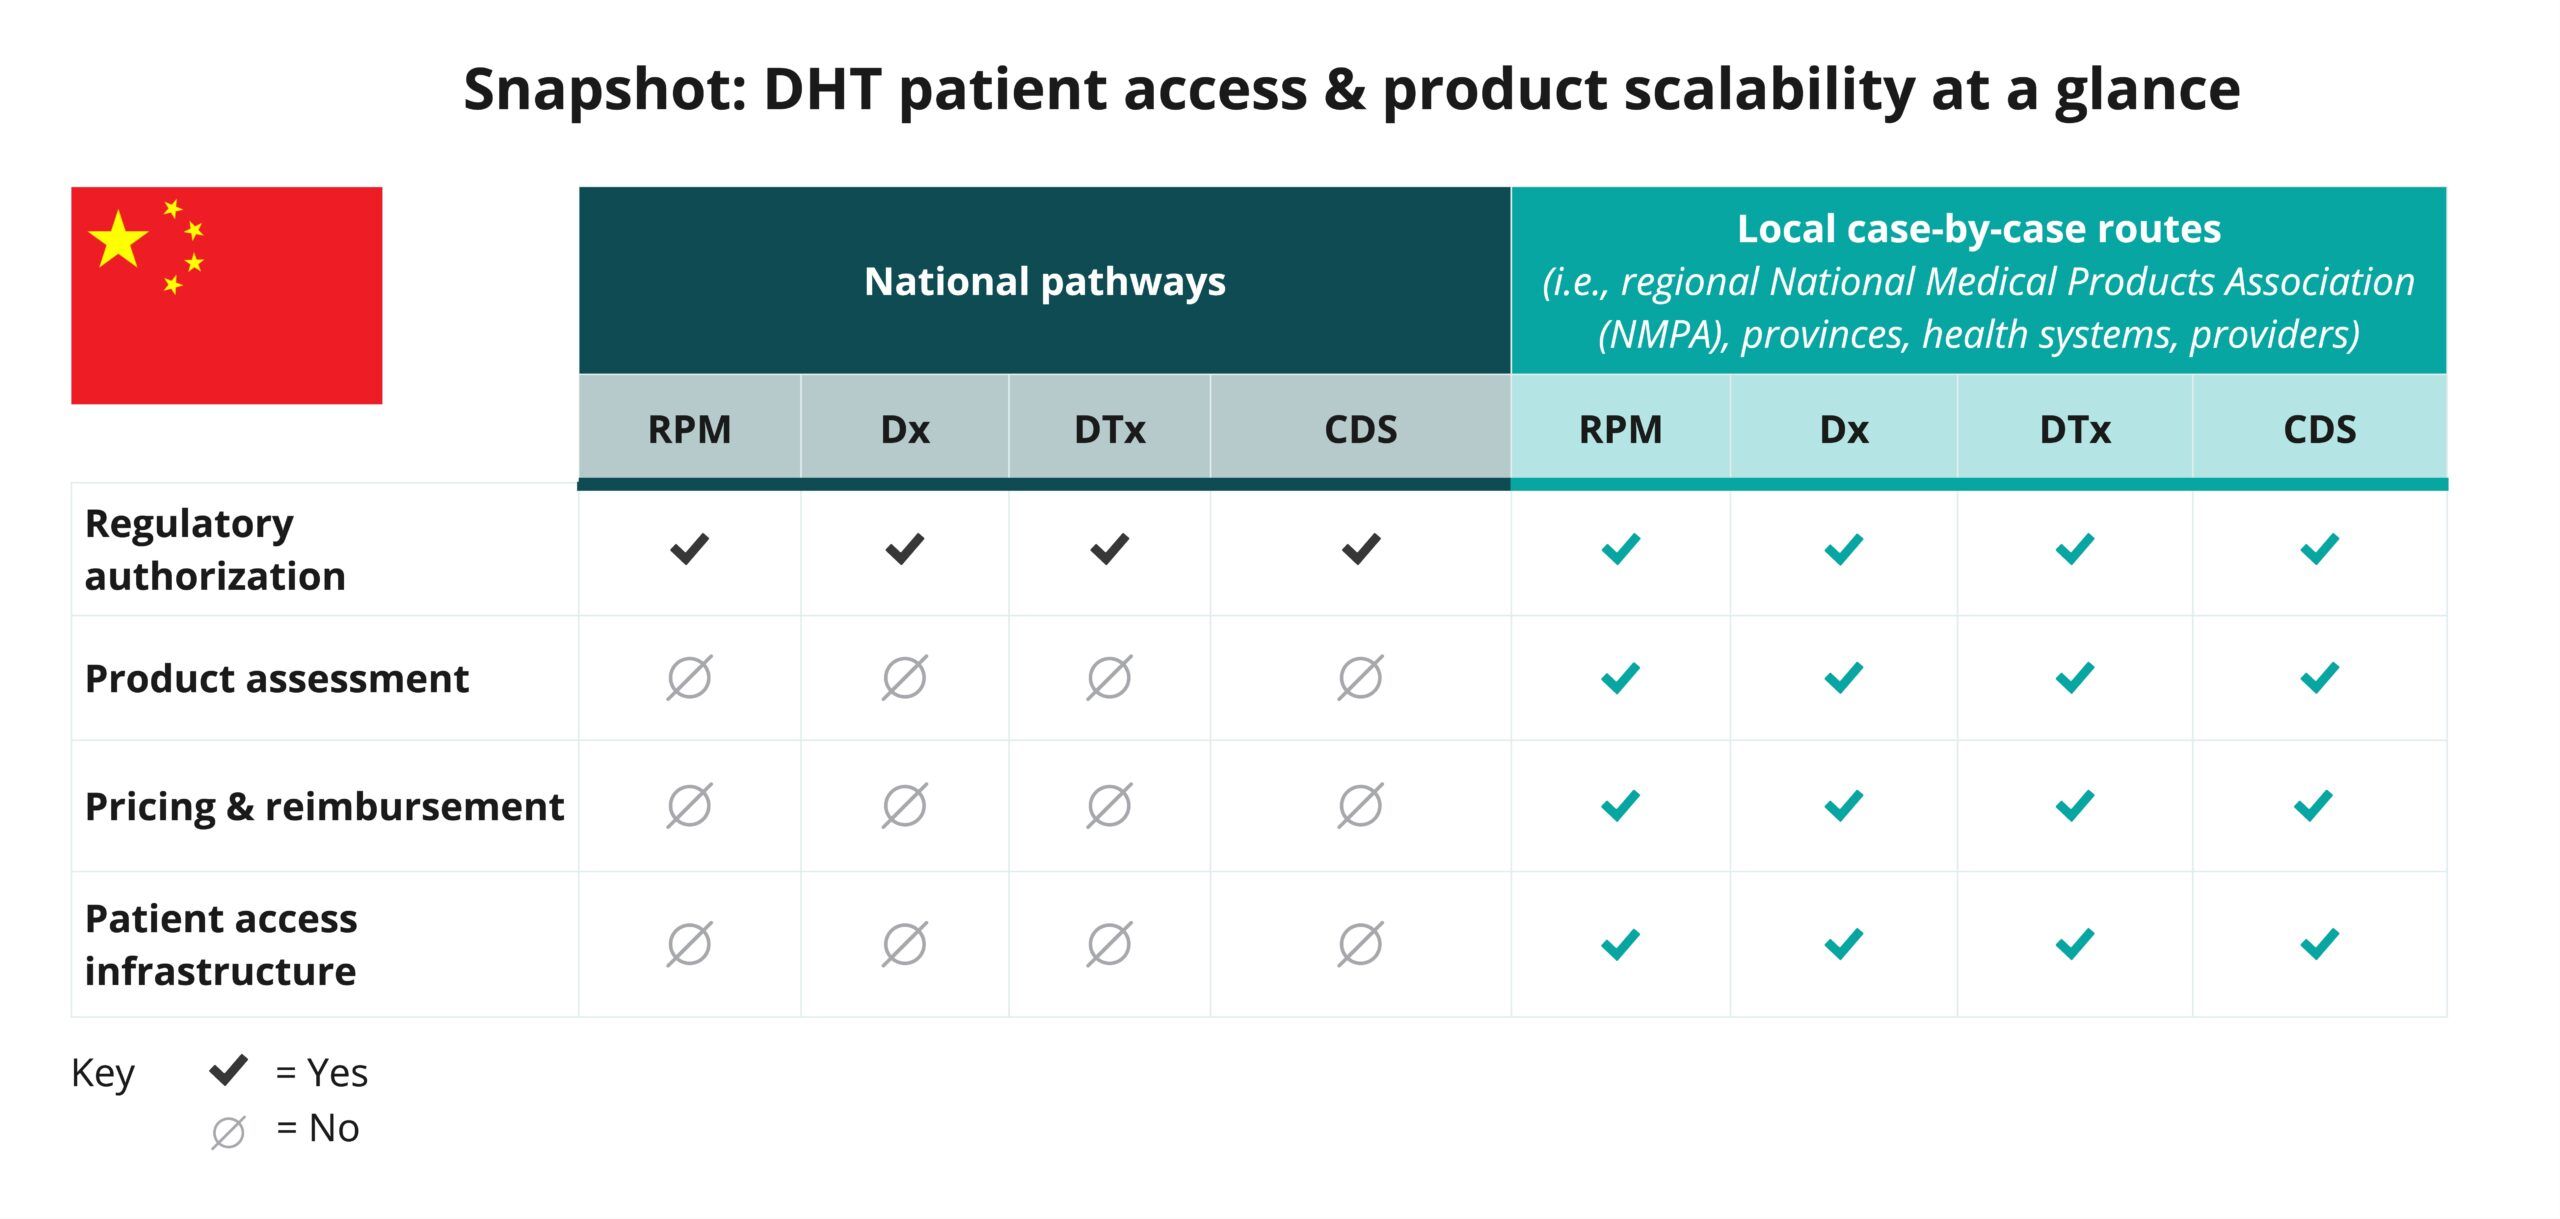Viewport: 2560px width, 1219px height.
Task: Click local DTx pricing & reimbursement checkmark
Action: coord(2074,806)
